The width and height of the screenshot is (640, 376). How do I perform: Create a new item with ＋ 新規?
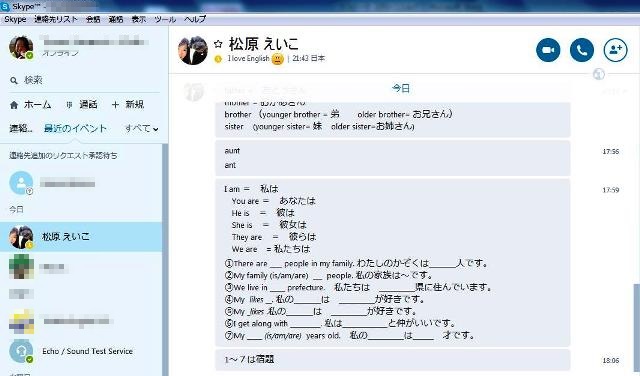(x=128, y=105)
